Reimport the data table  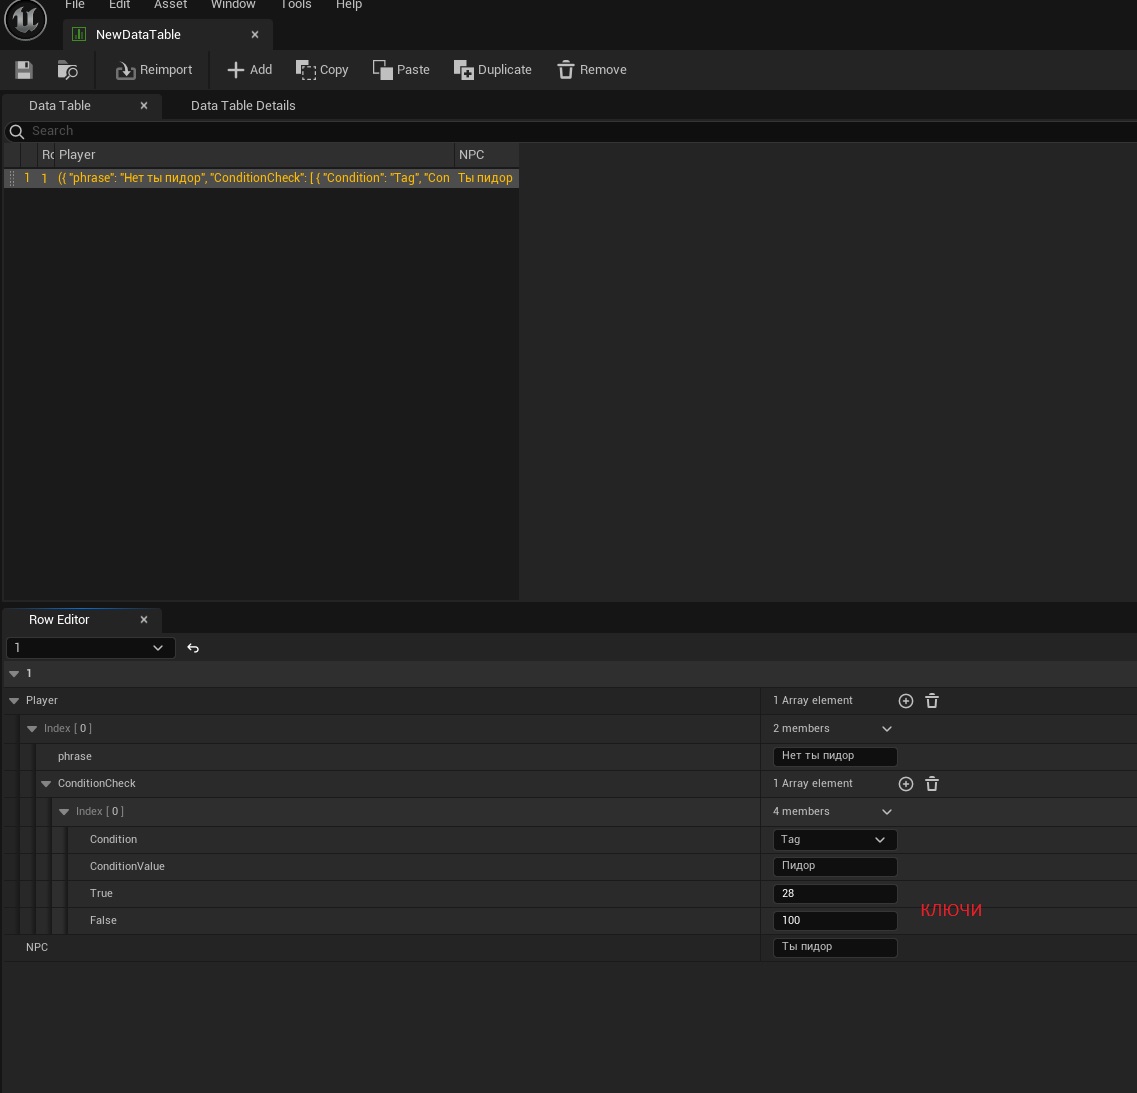[154, 70]
